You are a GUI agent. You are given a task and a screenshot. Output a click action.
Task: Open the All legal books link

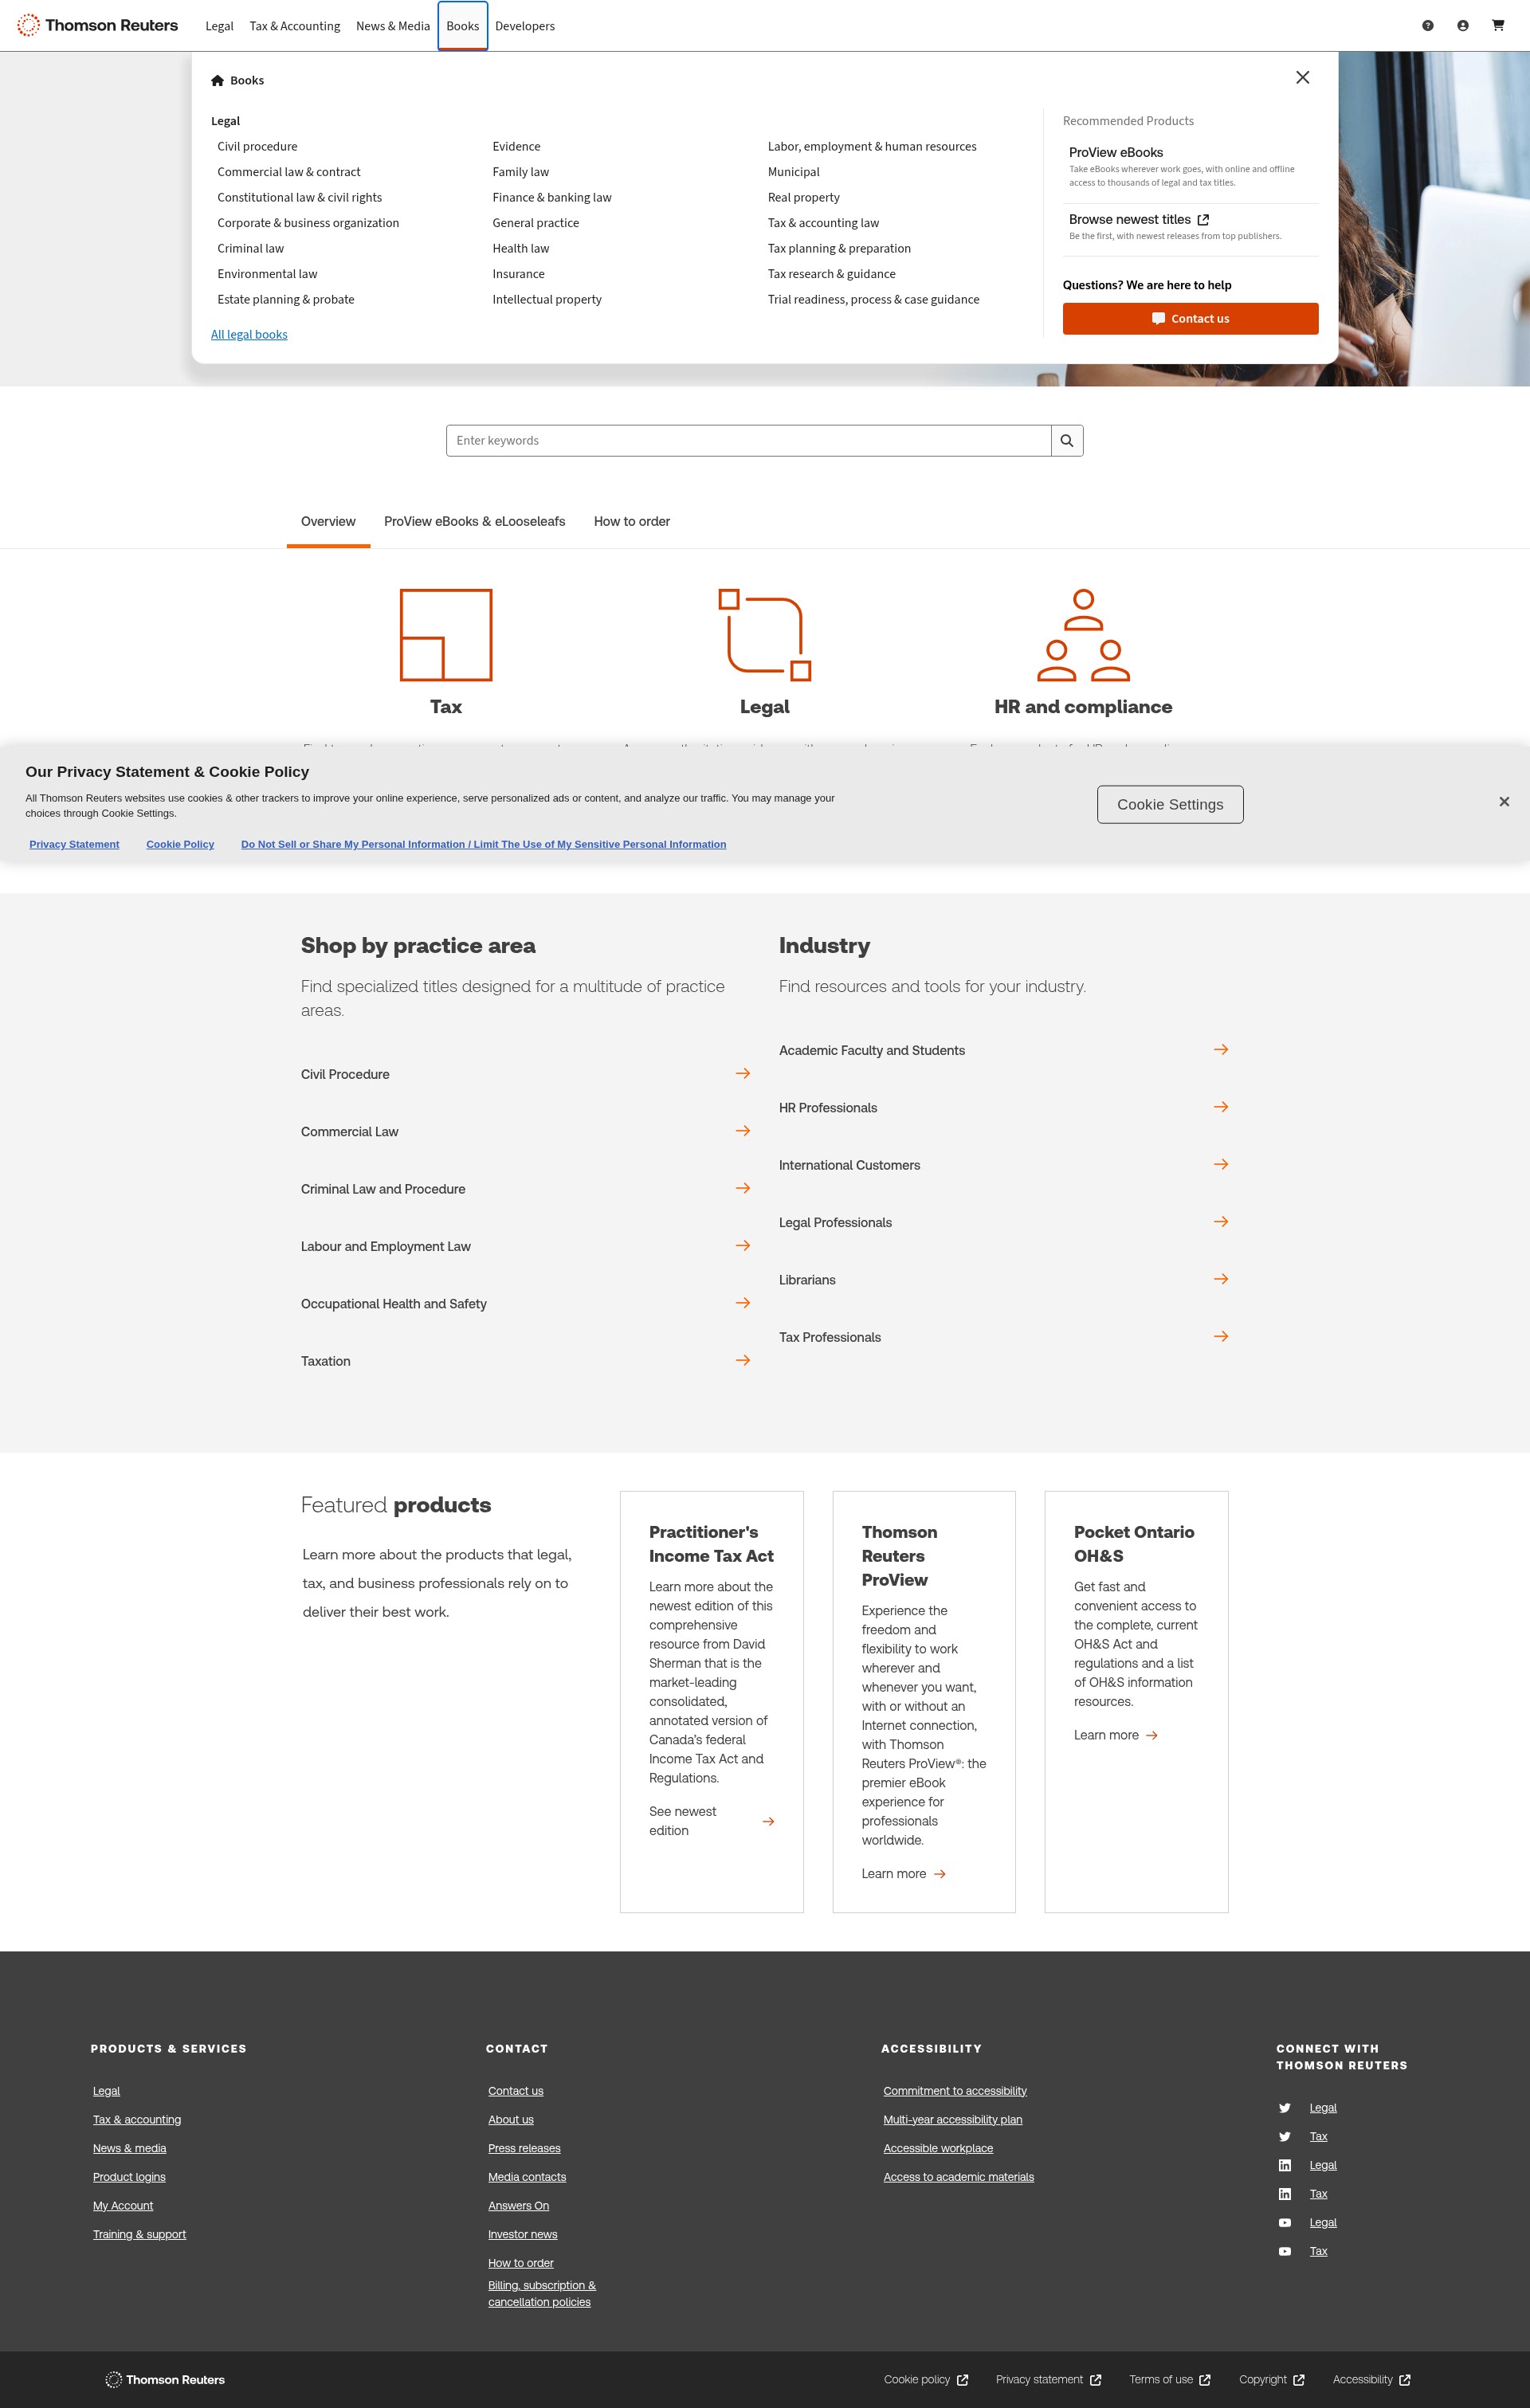point(249,335)
